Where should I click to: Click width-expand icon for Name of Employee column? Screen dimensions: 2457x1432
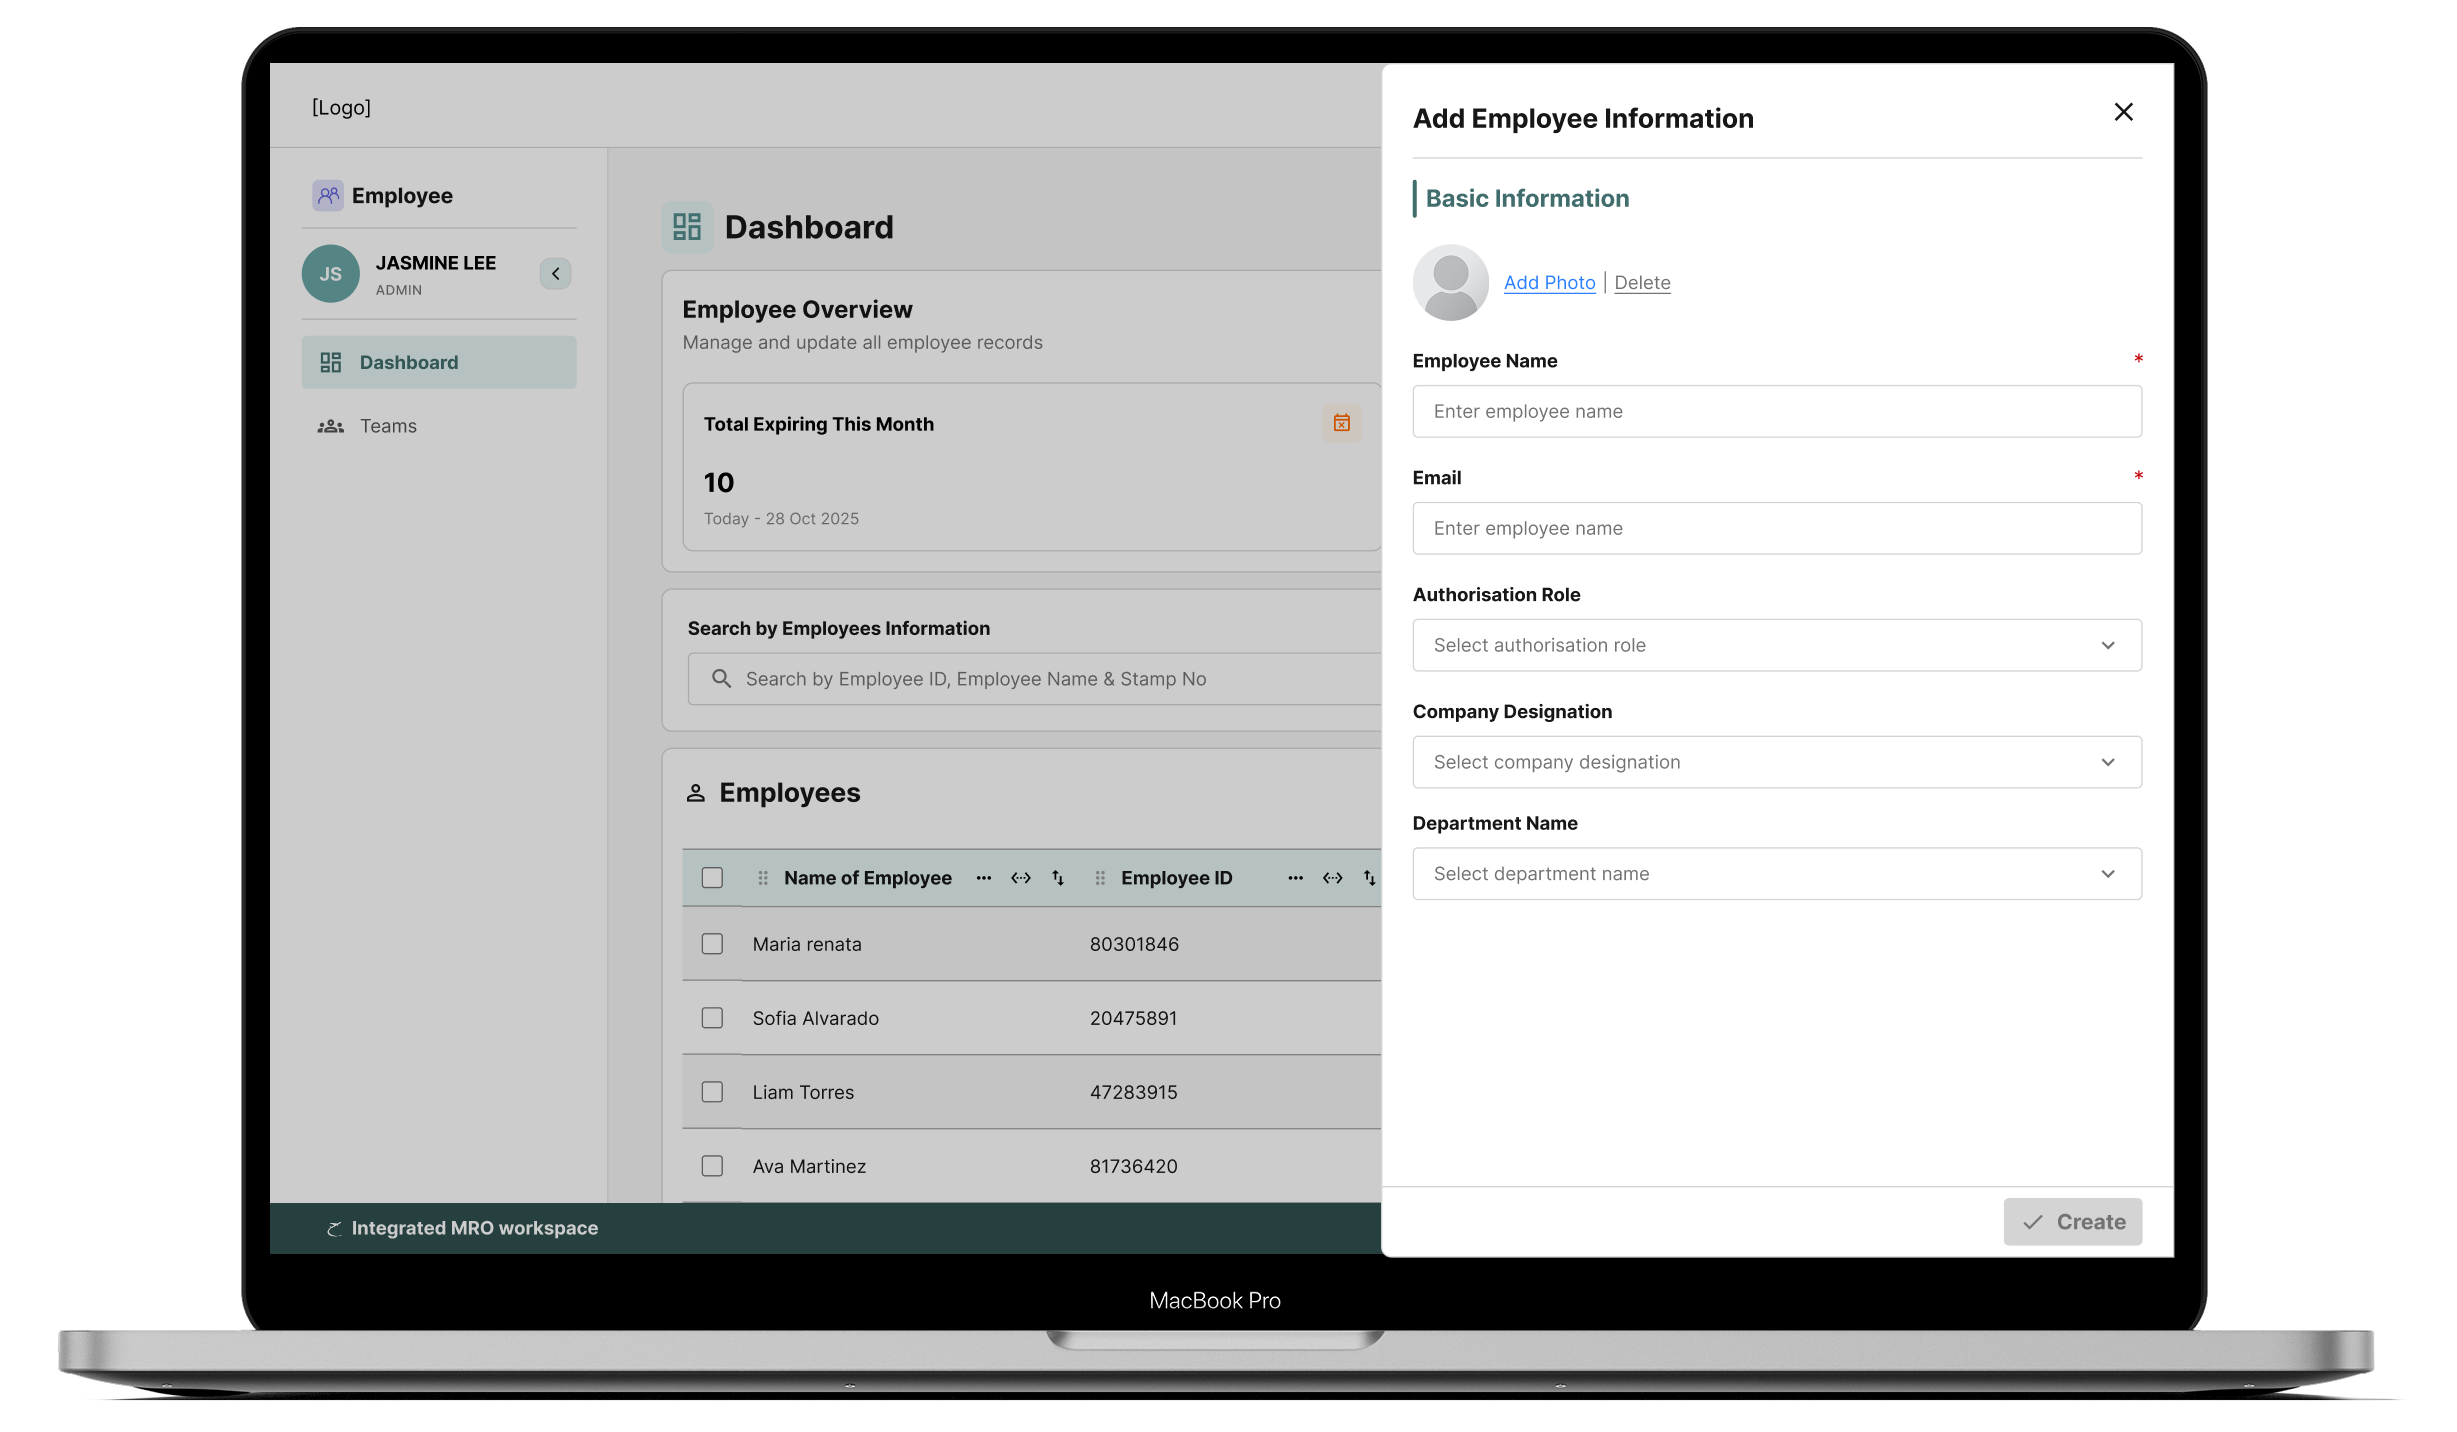click(x=1021, y=878)
